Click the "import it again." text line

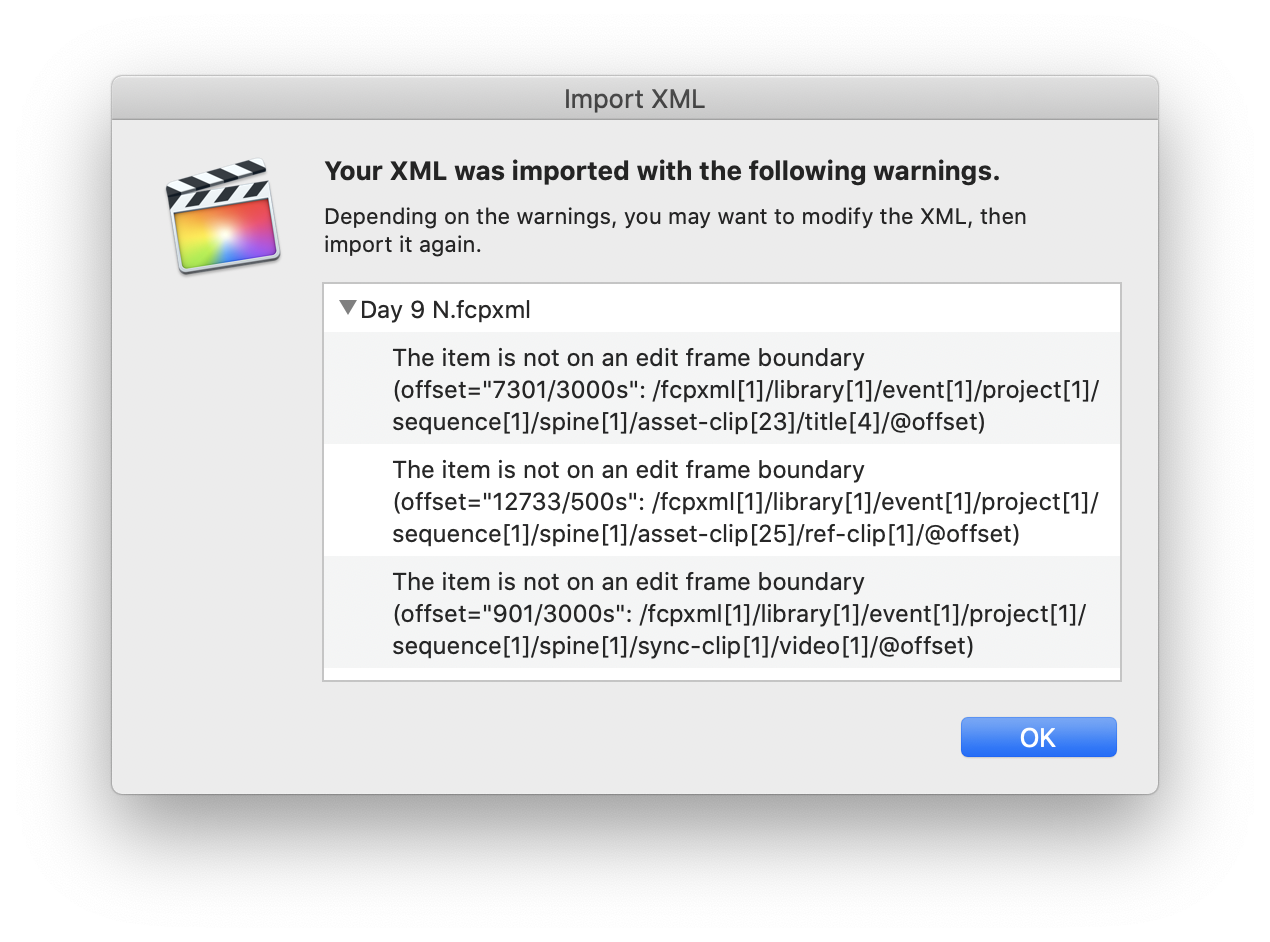pos(402,244)
